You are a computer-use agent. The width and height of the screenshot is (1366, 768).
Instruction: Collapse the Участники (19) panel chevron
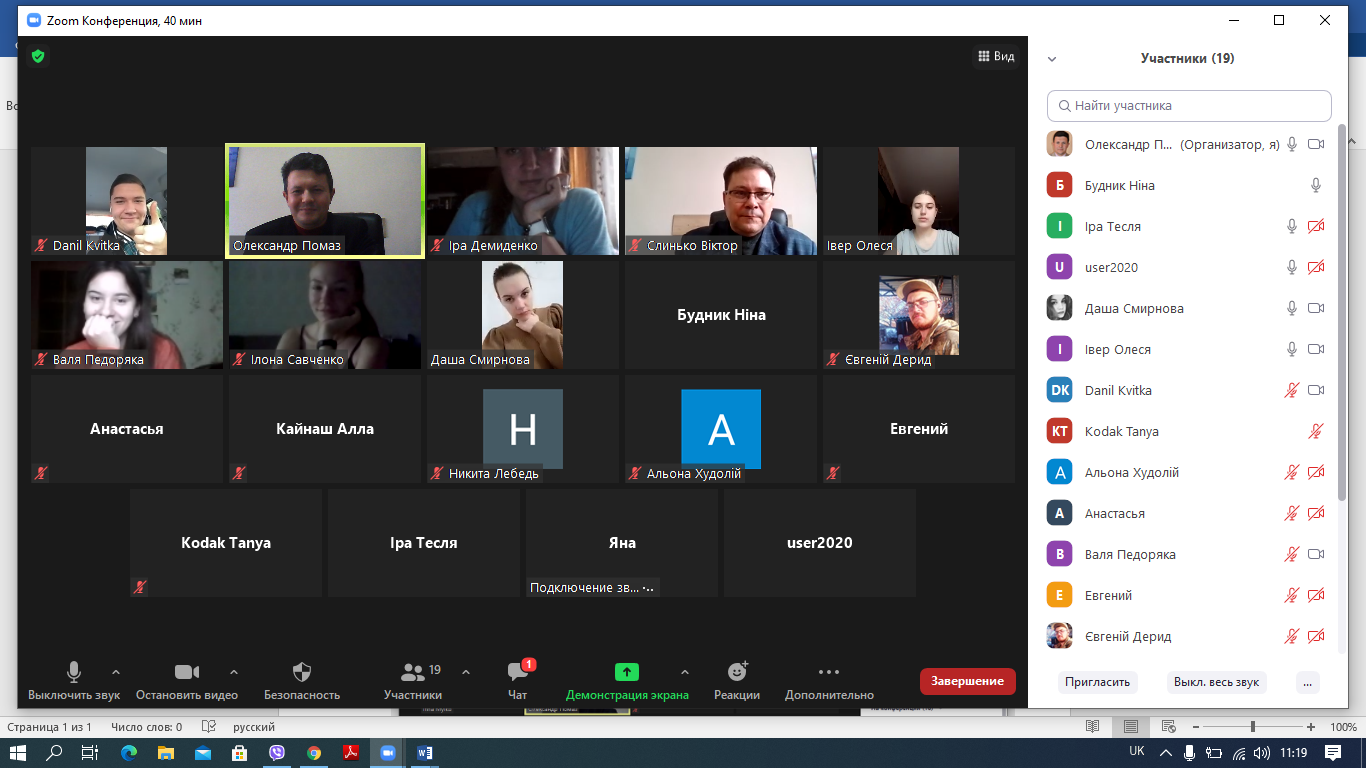(x=1052, y=59)
